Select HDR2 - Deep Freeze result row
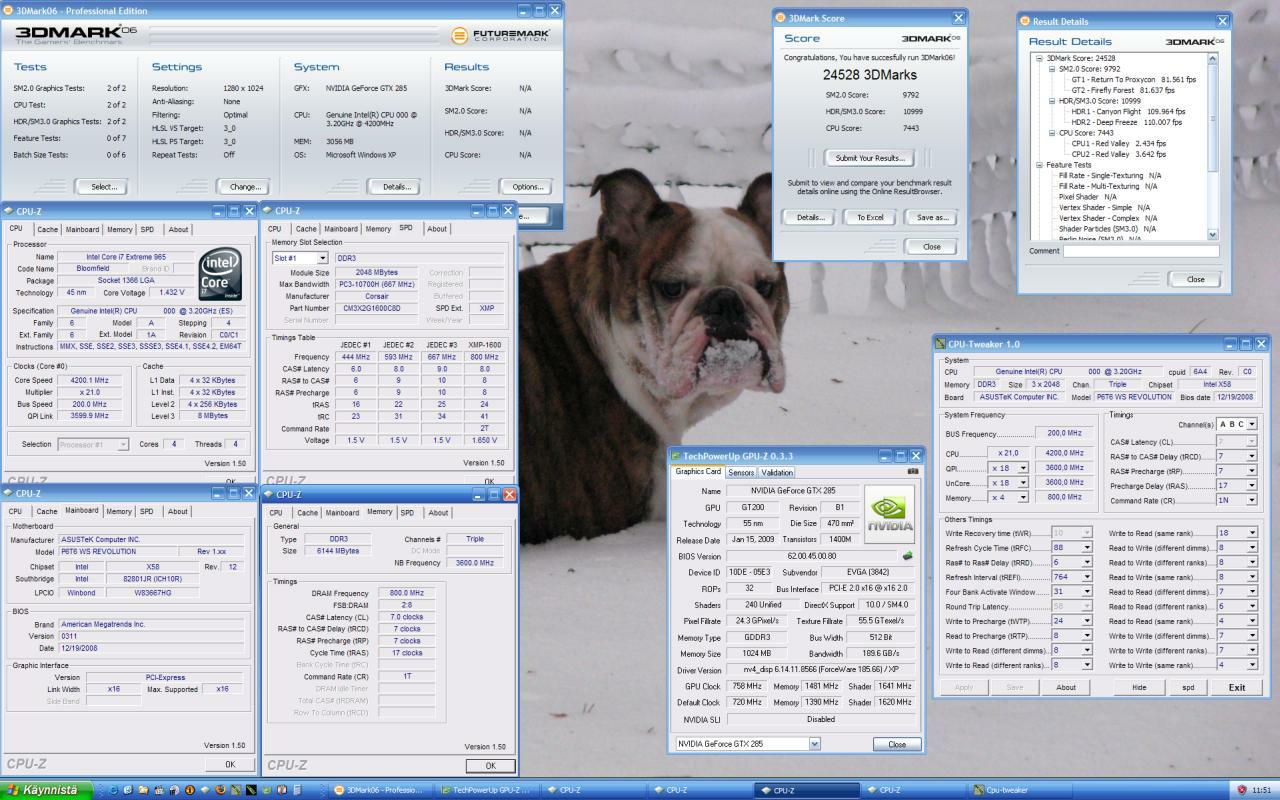The image size is (1280, 800). pyautogui.click(x=1127, y=122)
